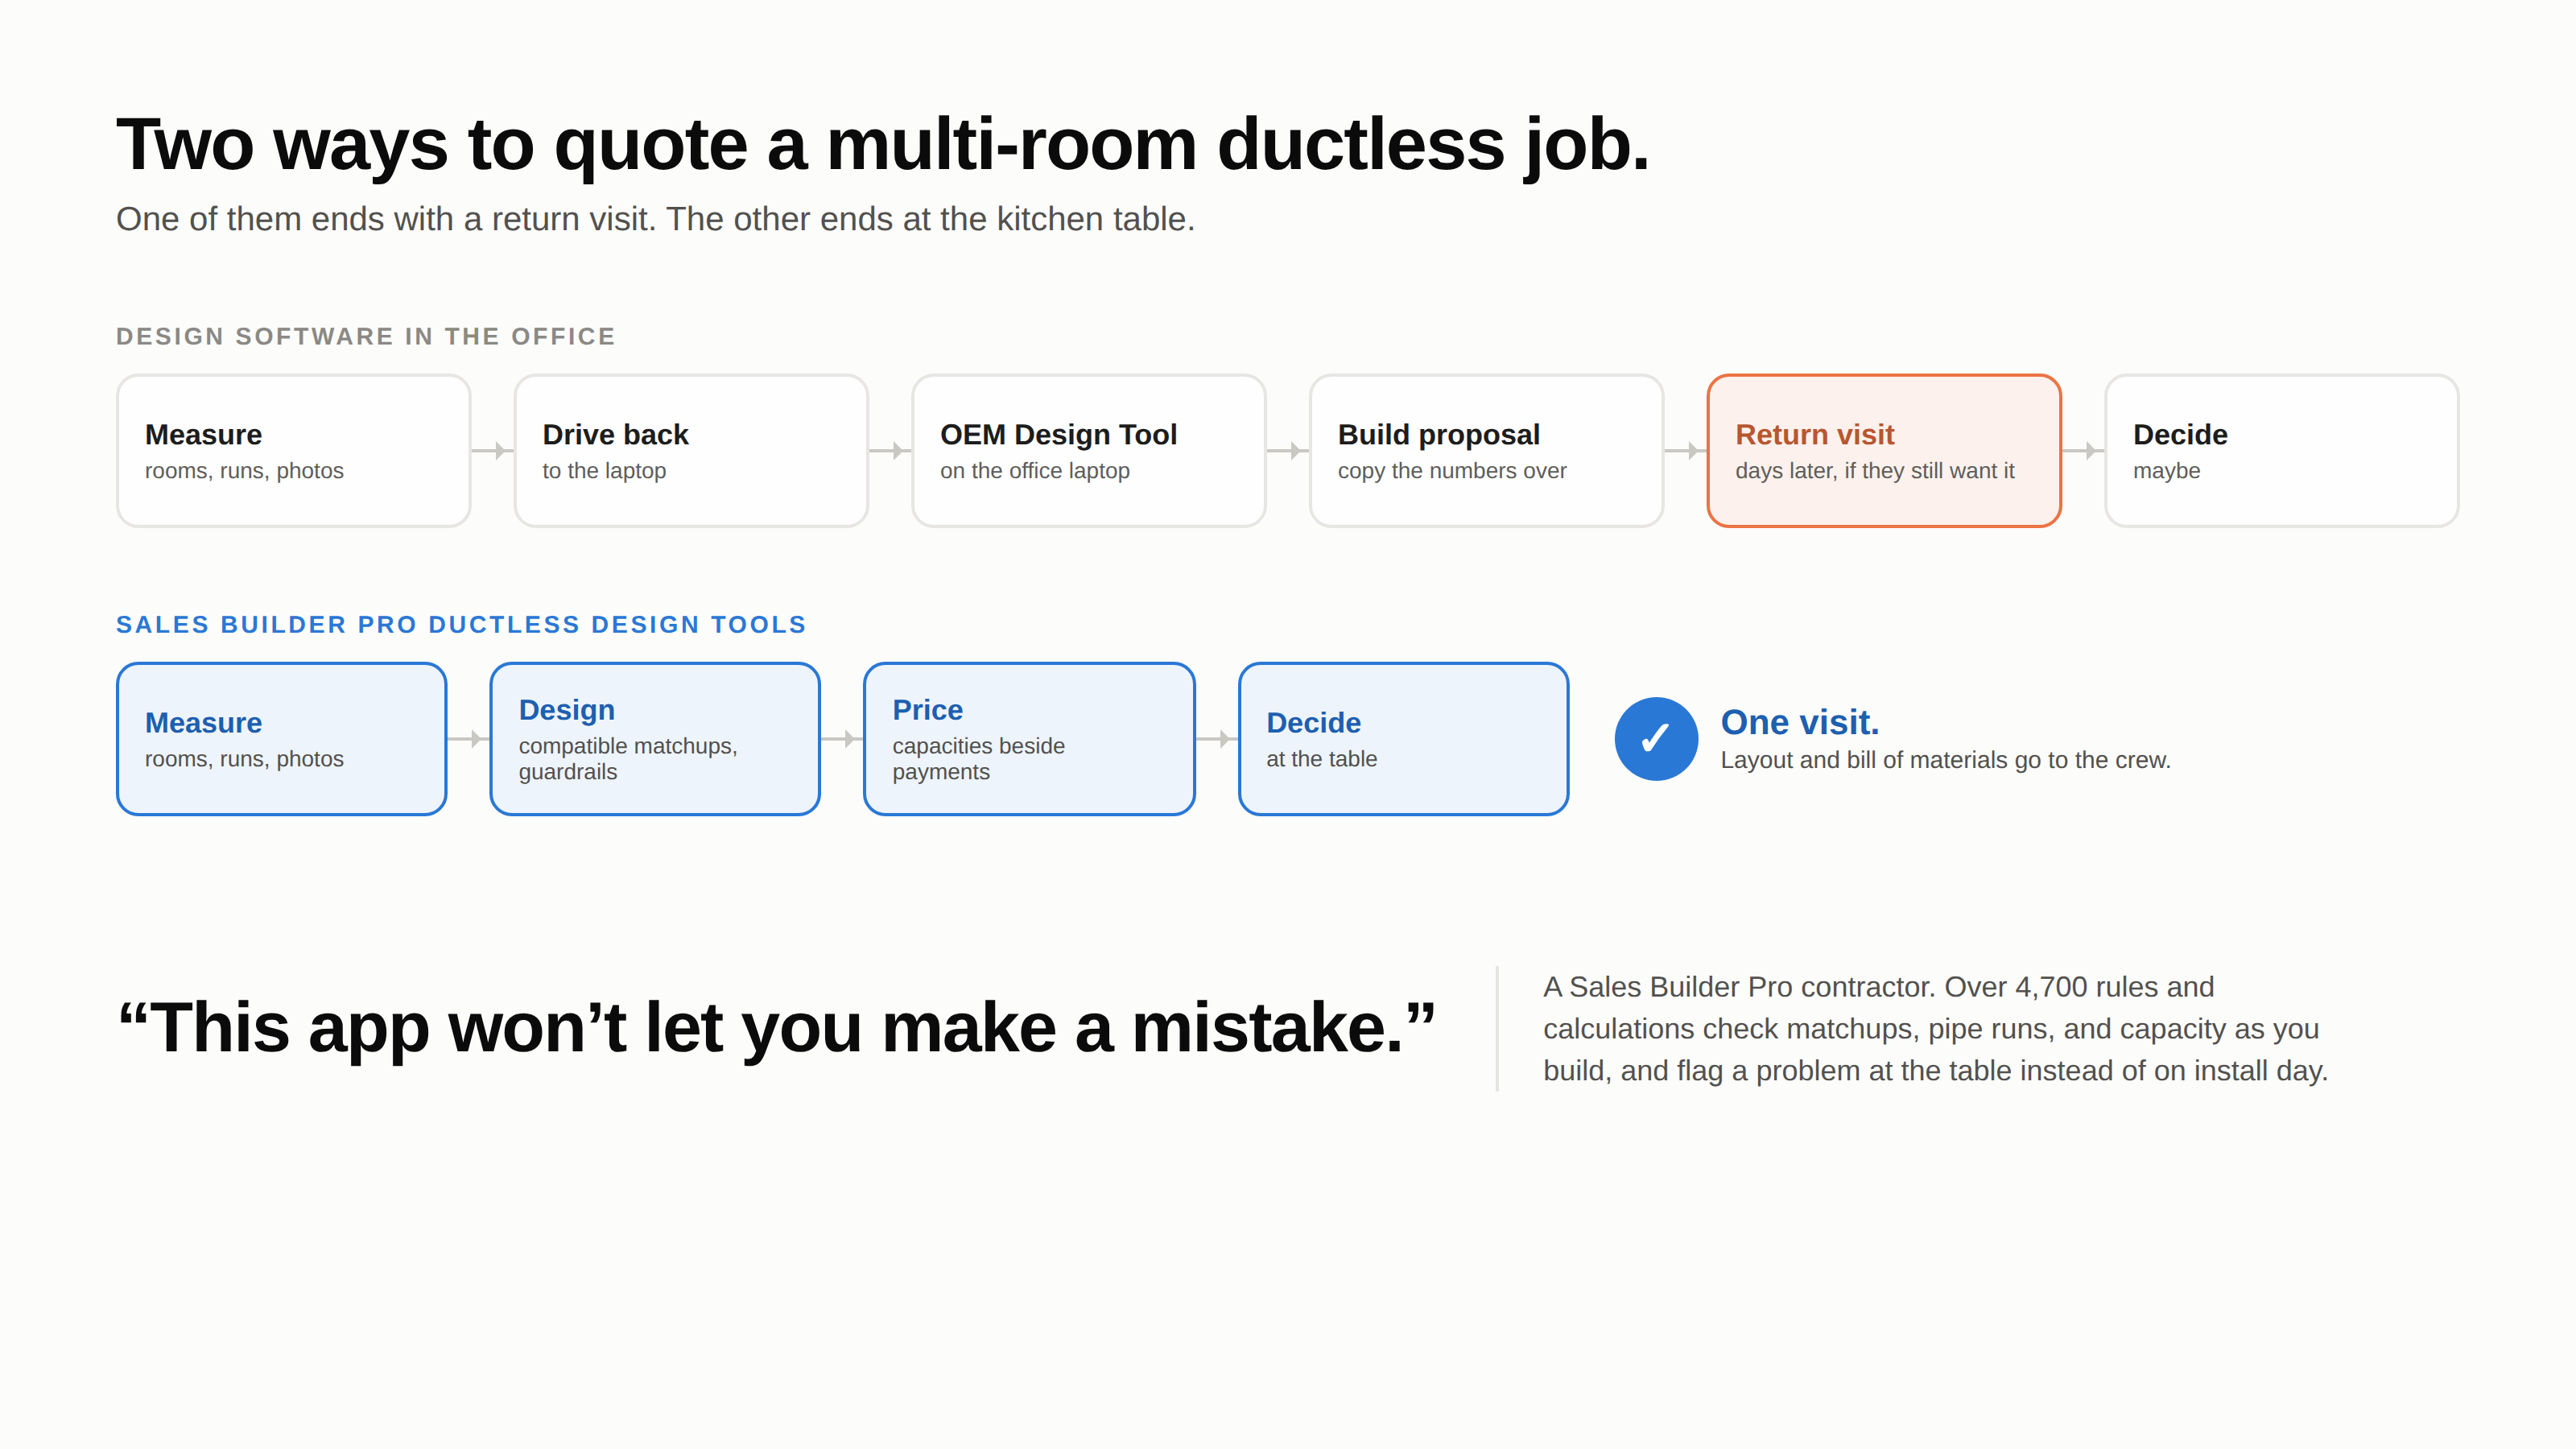Click 'at the table' text

tap(1322, 759)
